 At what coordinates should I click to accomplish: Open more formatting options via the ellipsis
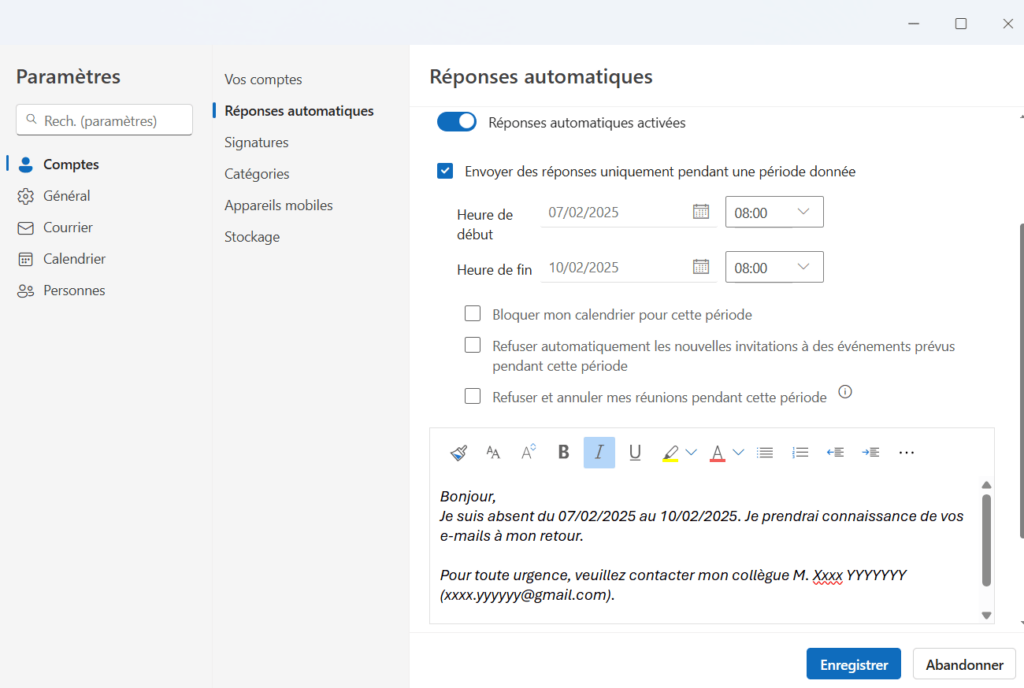pos(906,452)
